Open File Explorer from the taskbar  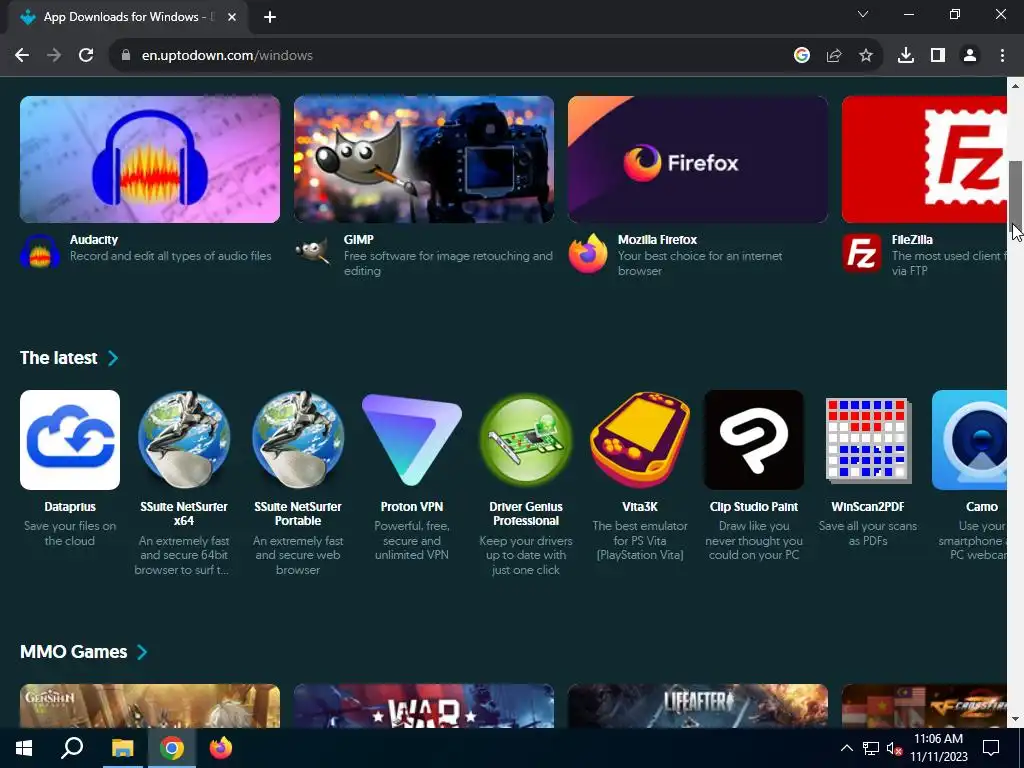coord(122,748)
